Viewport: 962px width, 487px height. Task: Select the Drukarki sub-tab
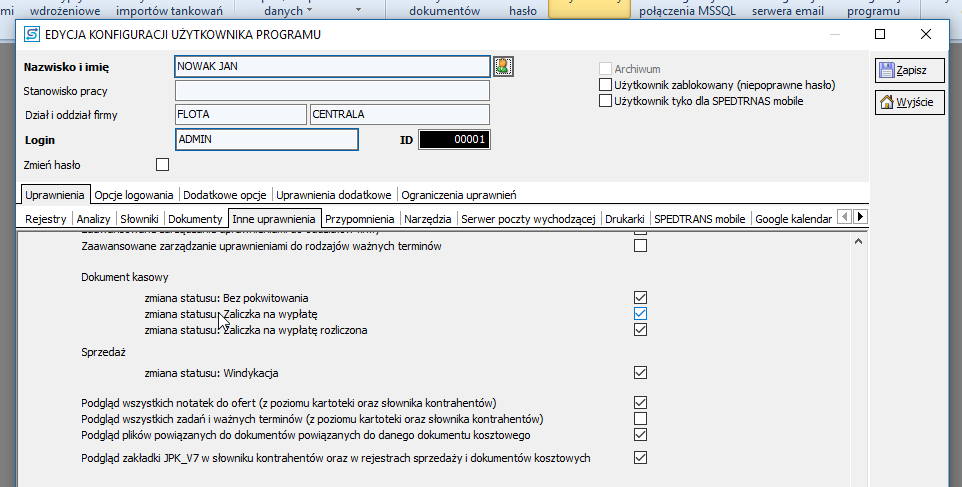625,219
